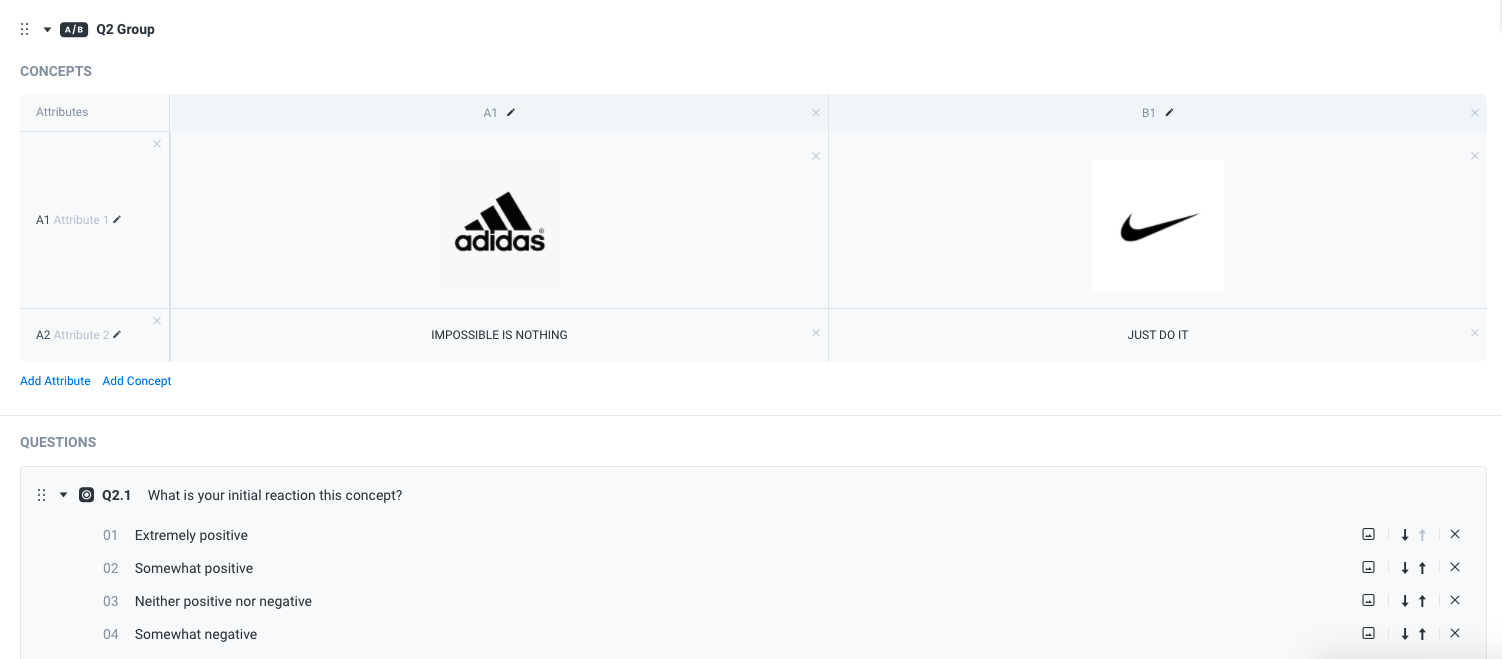Click the A/B badge icon beside Q2 Group
Viewport: 1502px width, 659px height.
point(74,29)
